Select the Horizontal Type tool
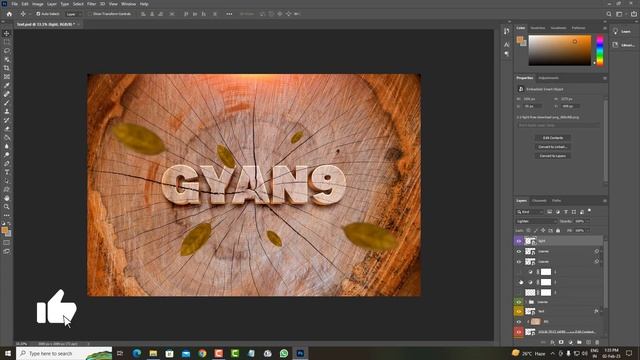Screen dimensions: 640x360 click(7, 172)
